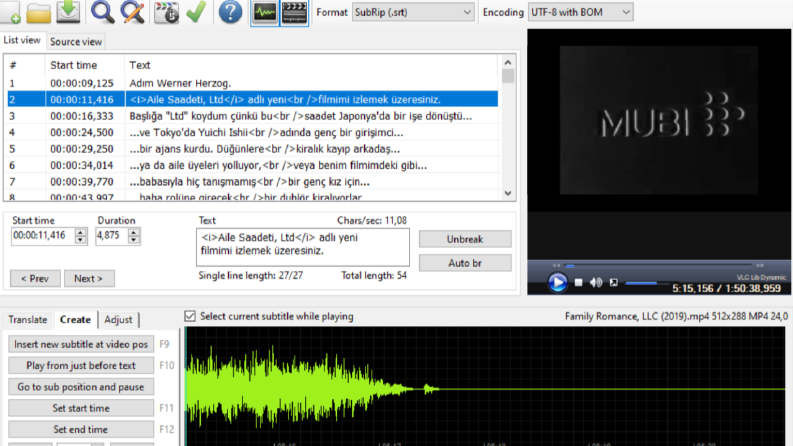The height and width of the screenshot is (446, 793).
Task: Click subtitle list scrollbar up arrow
Action: (x=508, y=62)
